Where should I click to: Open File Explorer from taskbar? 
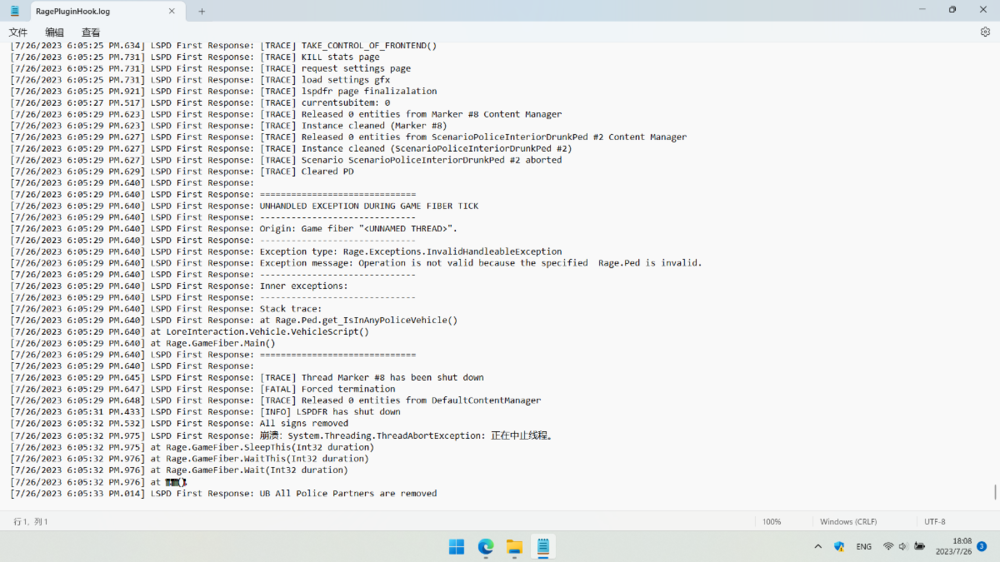[x=514, y=546]
